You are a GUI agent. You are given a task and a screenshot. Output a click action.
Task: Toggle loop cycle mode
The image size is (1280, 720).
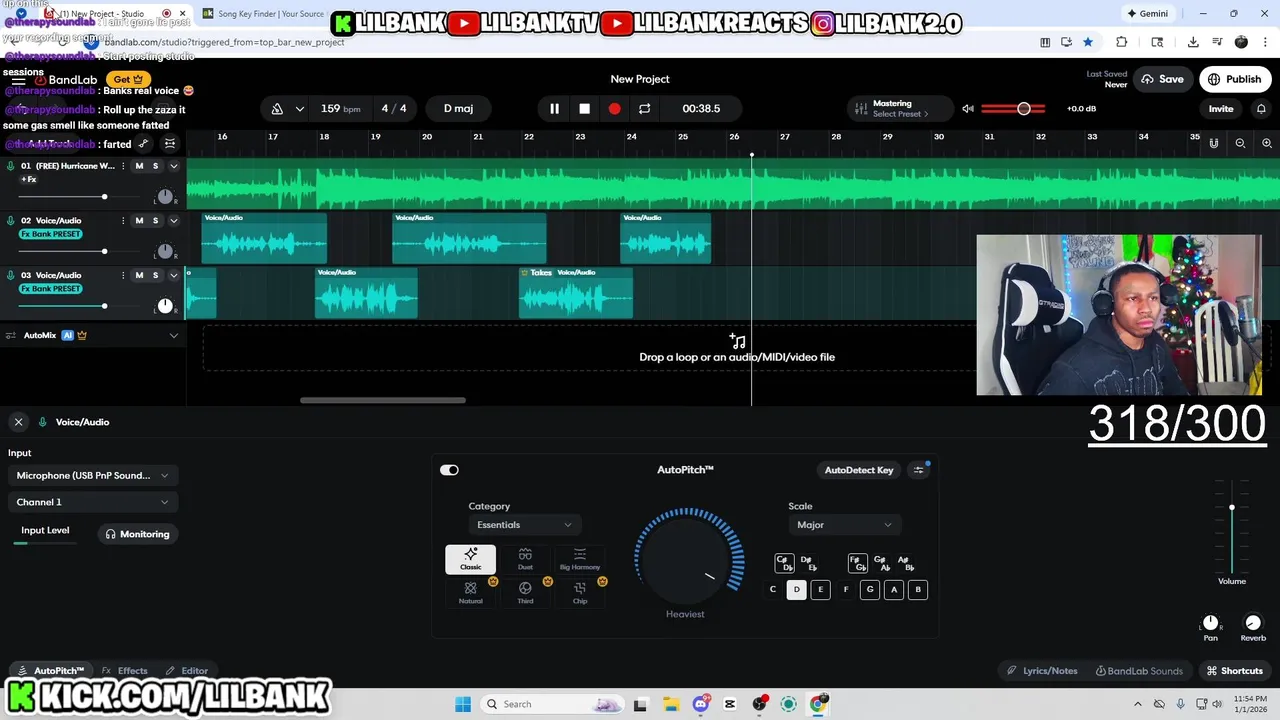coord(644,109)
